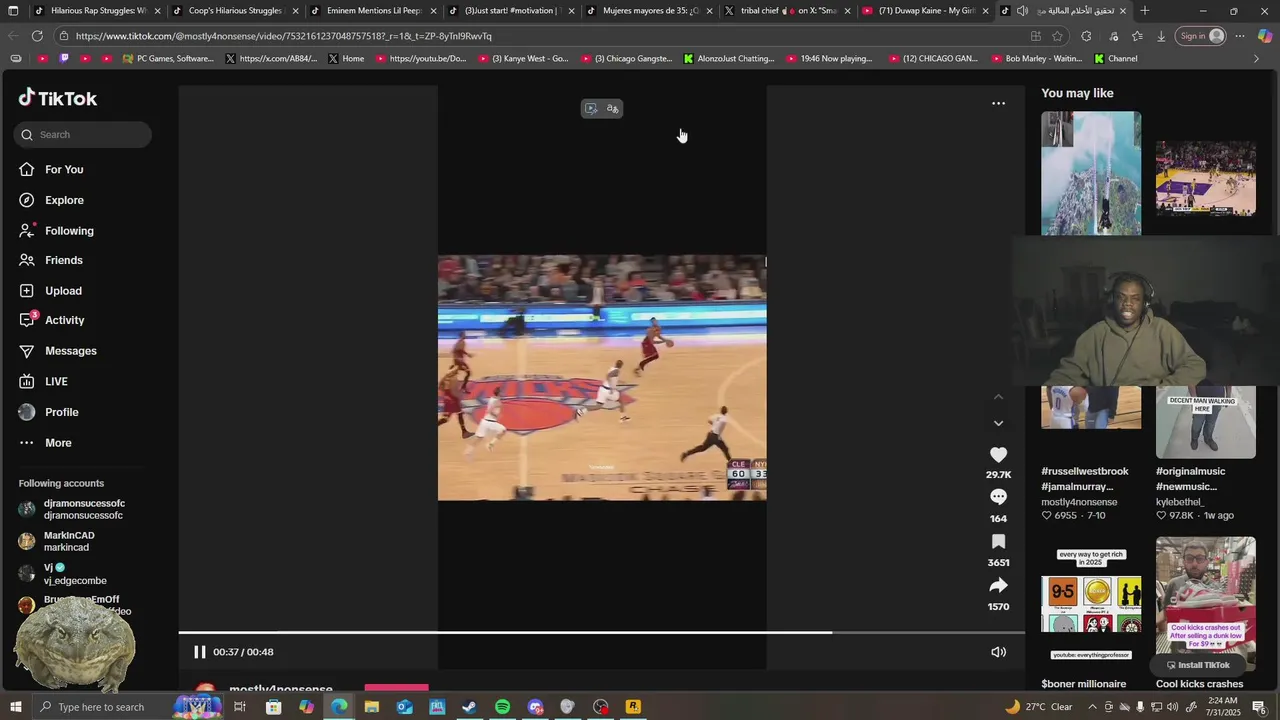Open the comments with 164 count
Image resolution: width=1280 pixels, height=720 pixels.
998,497
